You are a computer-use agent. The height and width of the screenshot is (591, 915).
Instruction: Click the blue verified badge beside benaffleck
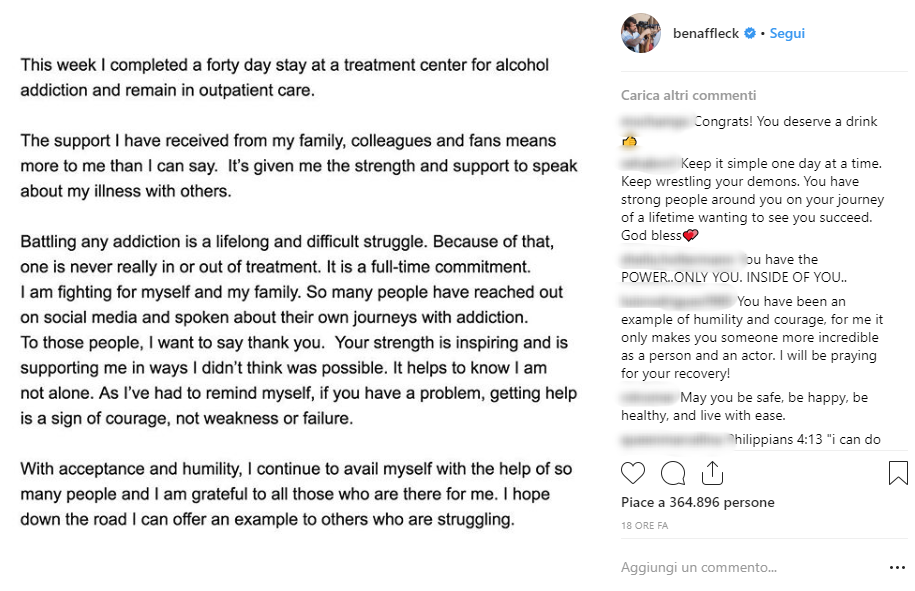point(749,34)
